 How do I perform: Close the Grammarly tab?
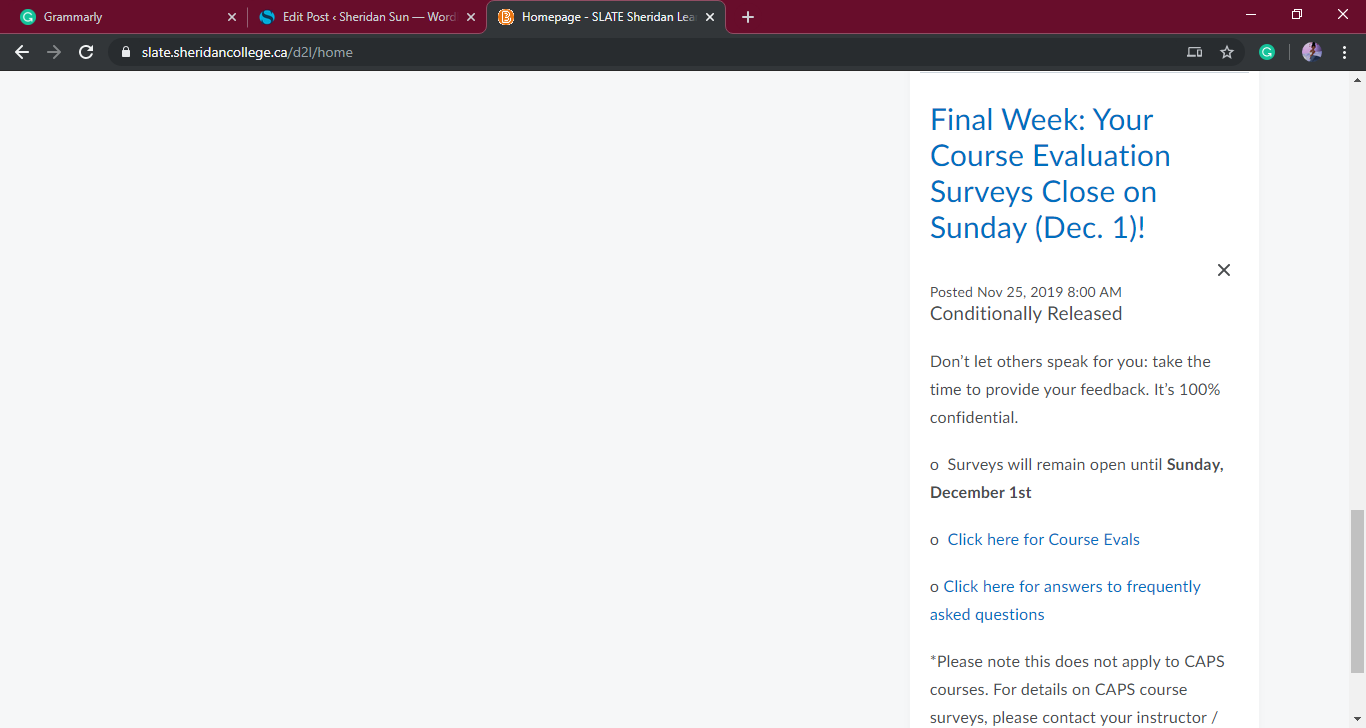(232, 17)
